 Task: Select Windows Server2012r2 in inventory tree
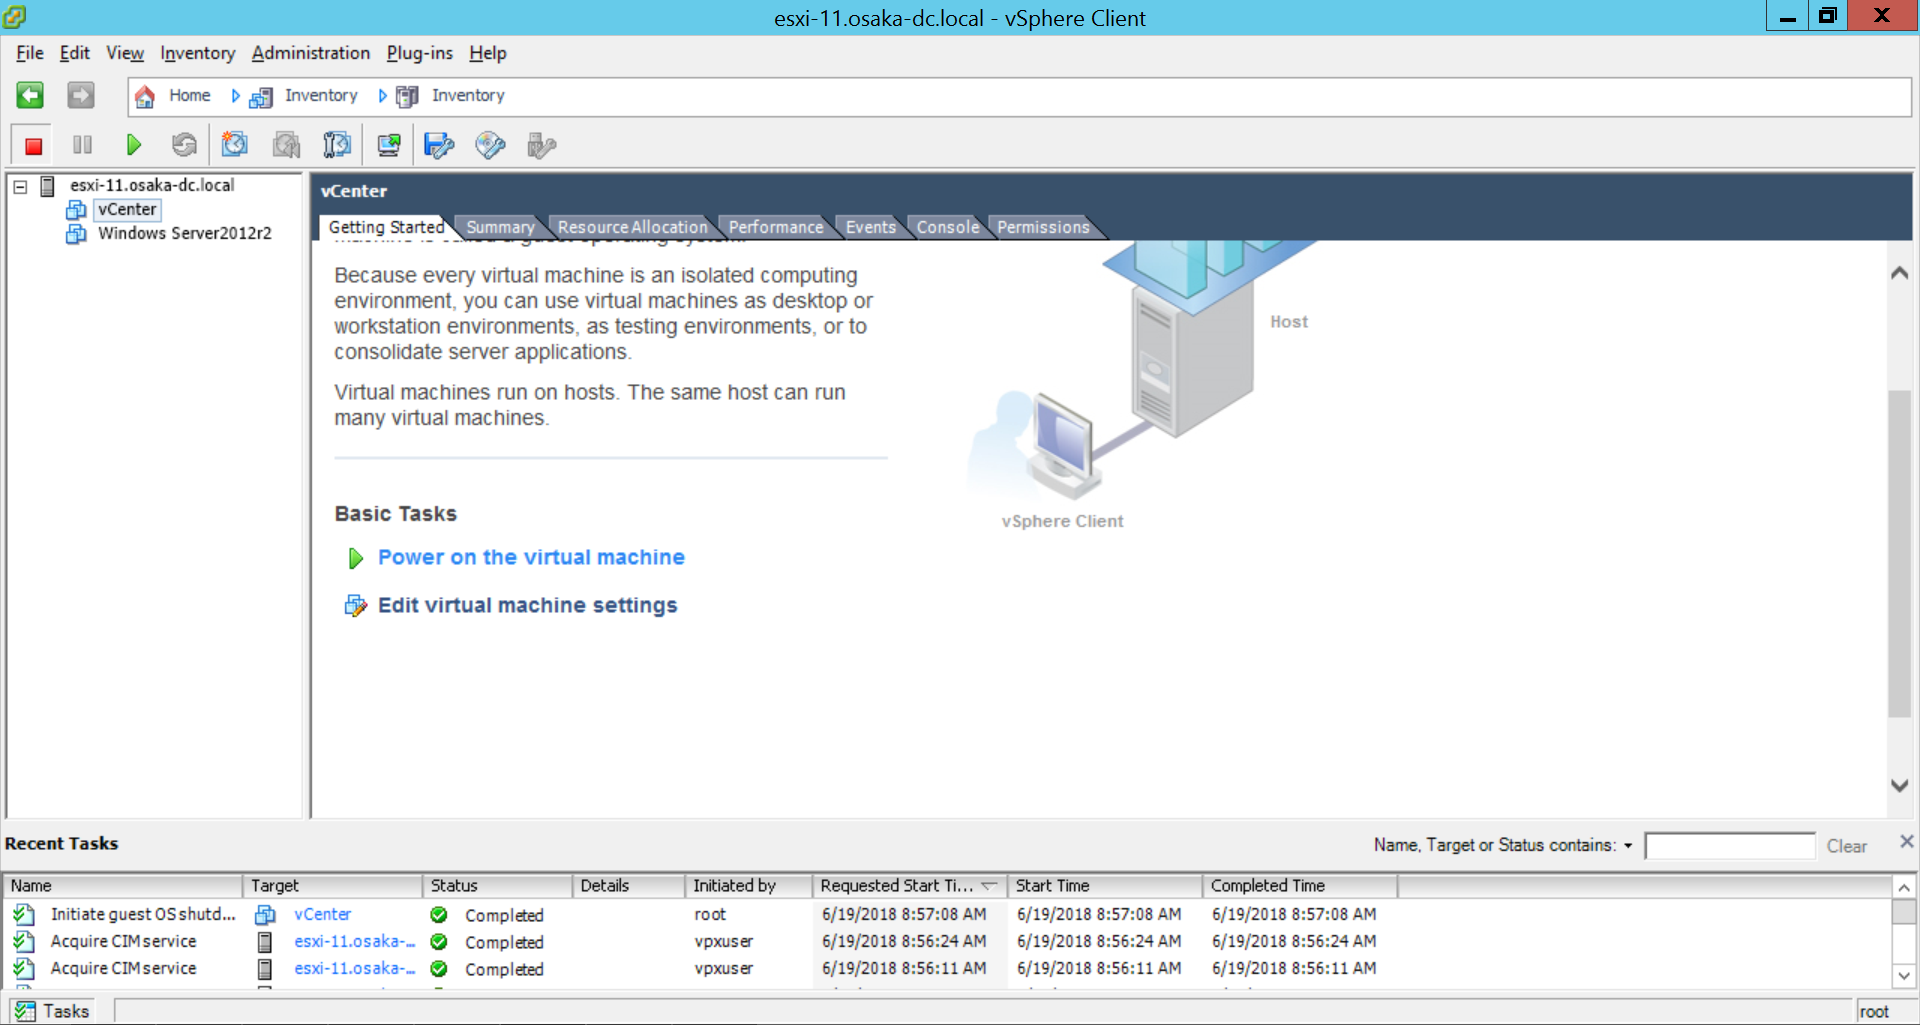point(185,234)
